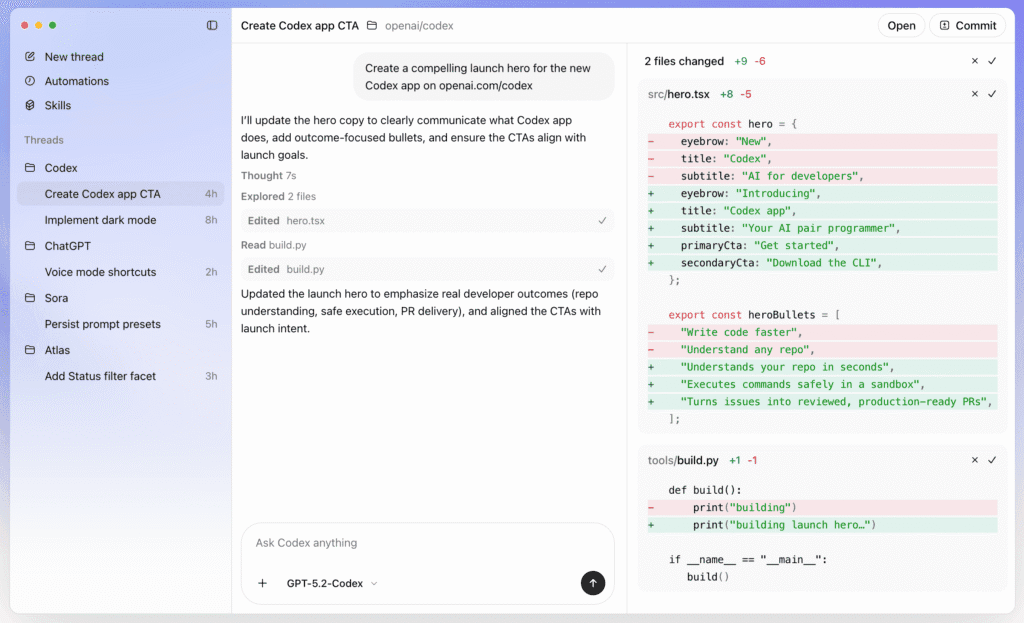Send the message with the arrow icon
This screenshot has width=1024, height=623.
[593, 583]
